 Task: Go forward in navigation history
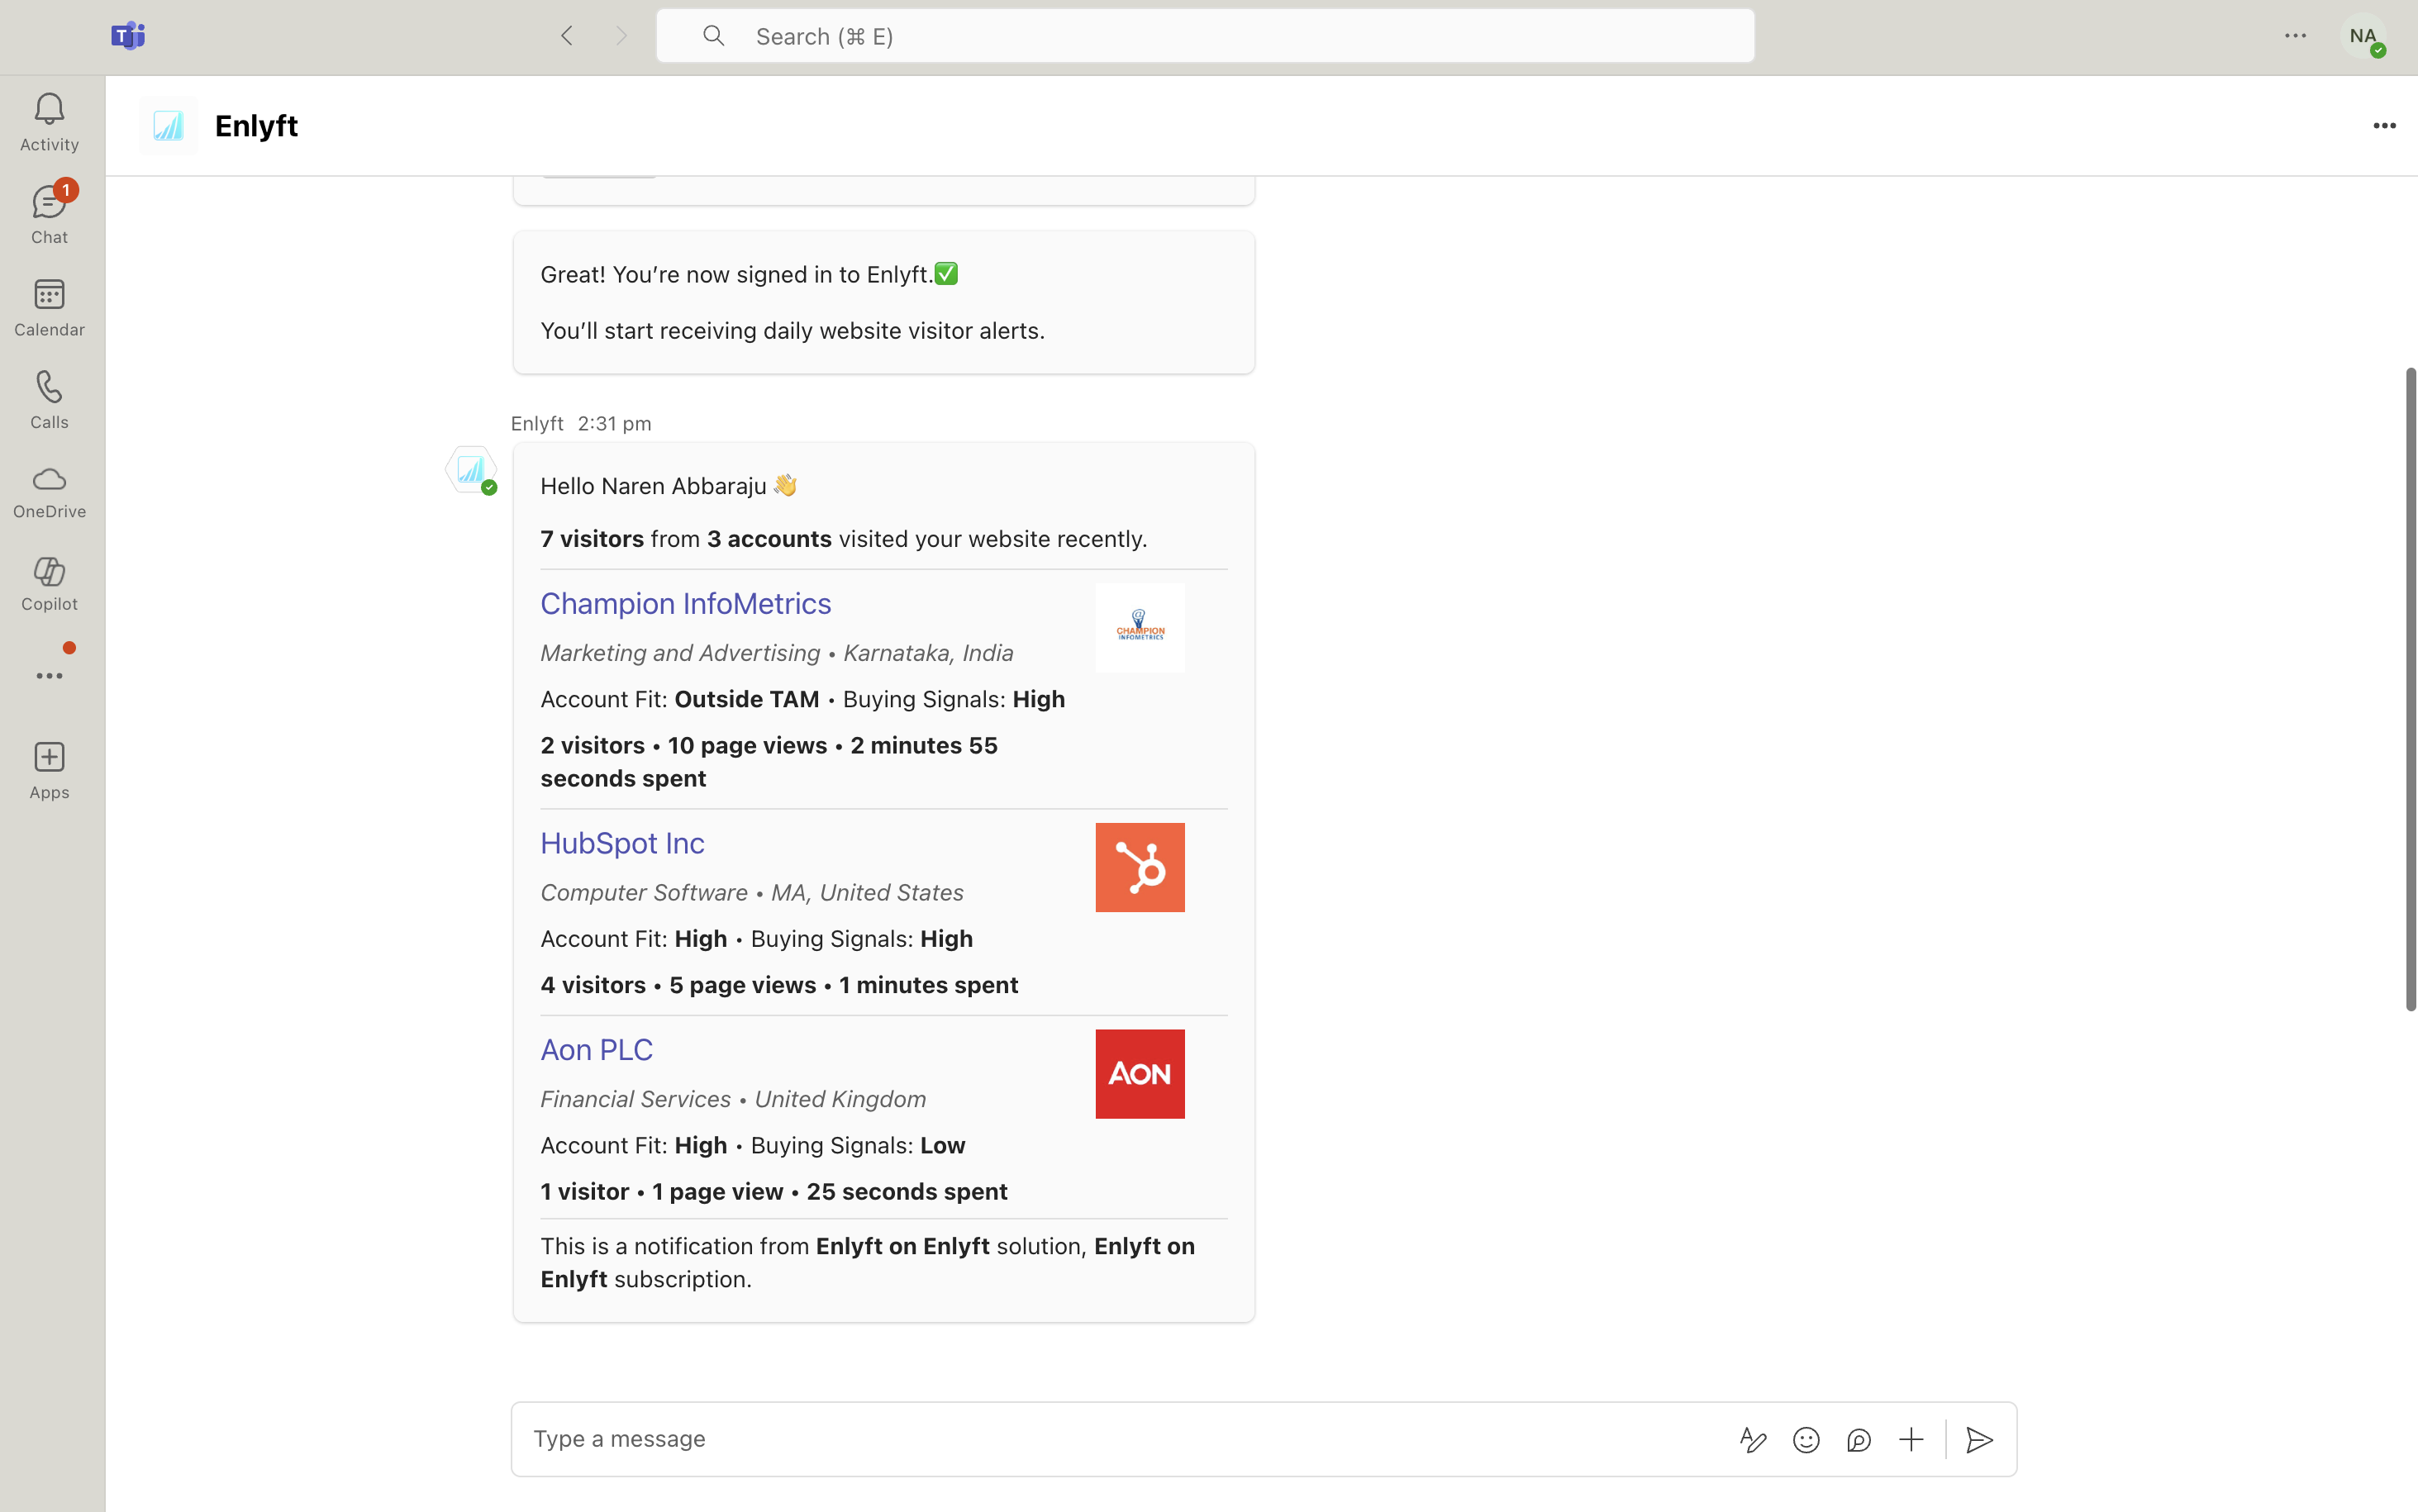[x=621, y=36]
